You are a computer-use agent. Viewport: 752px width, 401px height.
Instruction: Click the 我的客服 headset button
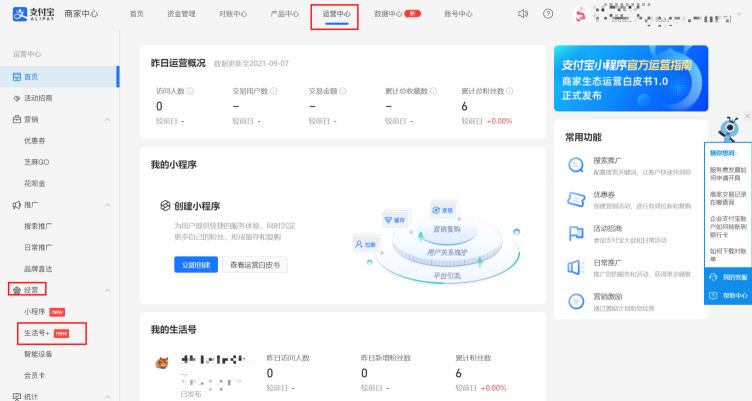[x=728, y=277]
